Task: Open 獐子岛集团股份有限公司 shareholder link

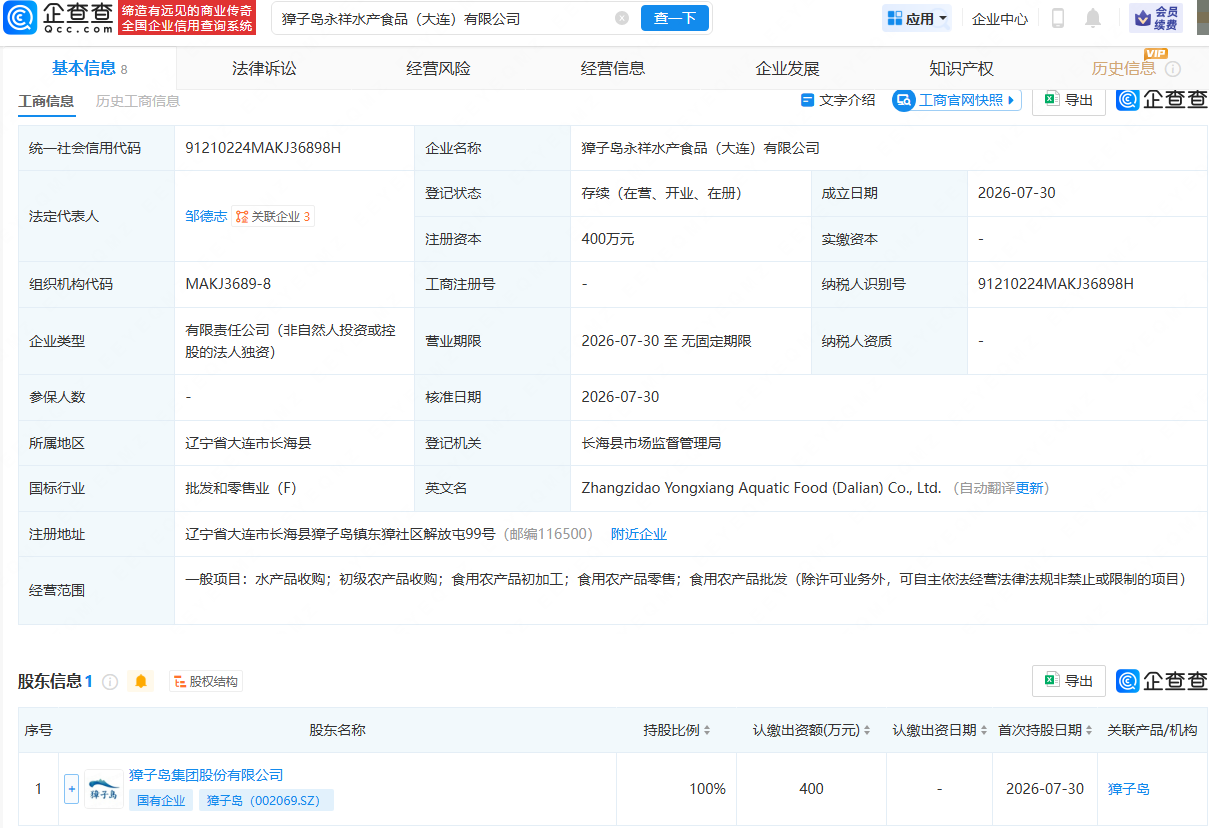Action: click(x=206, y=775)
